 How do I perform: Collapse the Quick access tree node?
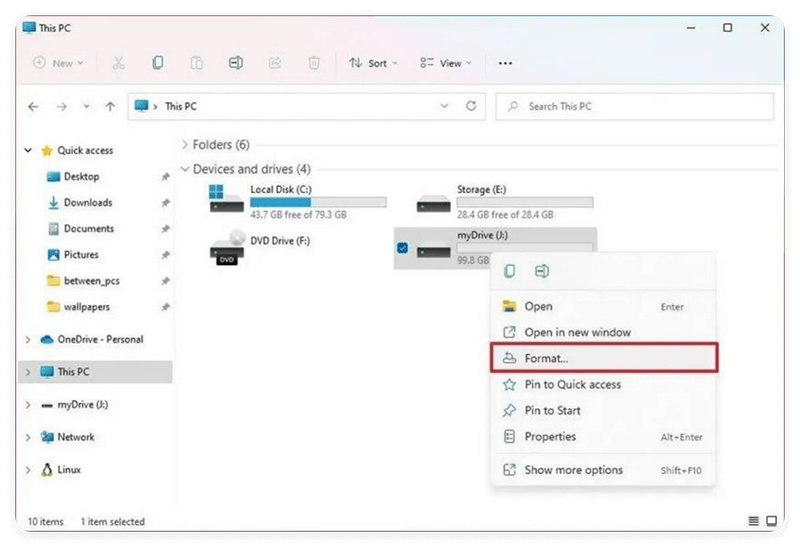pos(28,150)
